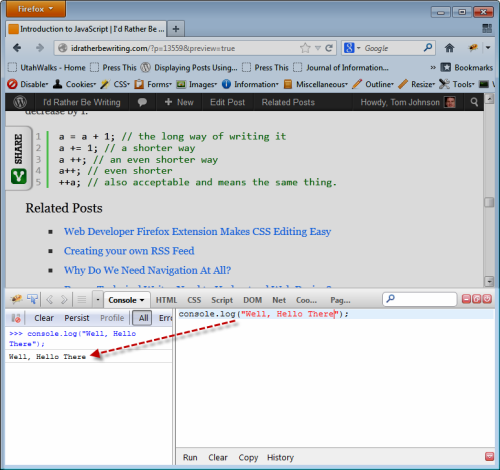The image size is (500, 470).
Task: Click the page vertical scrollbar thumb
Action: click(489, 202)
